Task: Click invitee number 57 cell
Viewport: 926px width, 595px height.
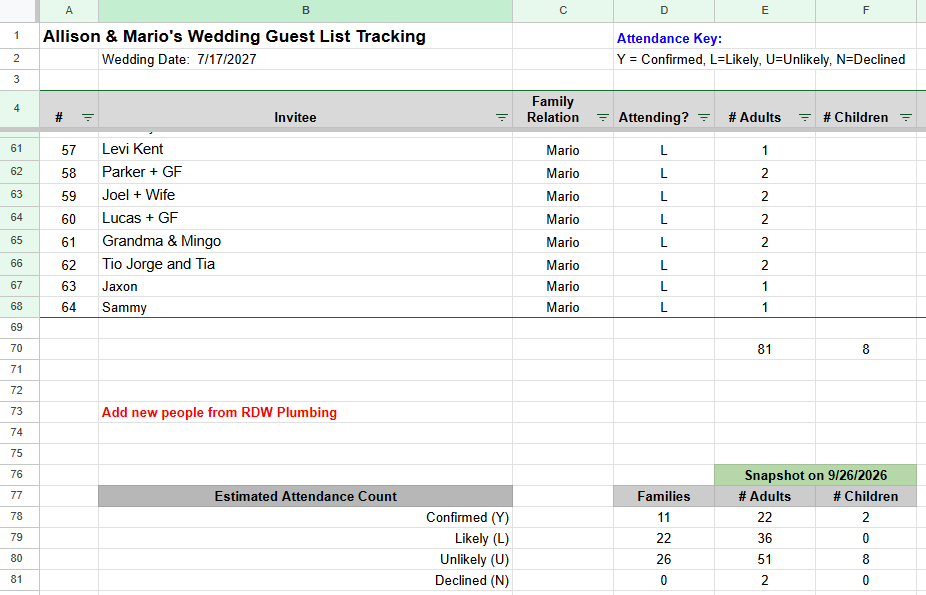Action: 69,150
